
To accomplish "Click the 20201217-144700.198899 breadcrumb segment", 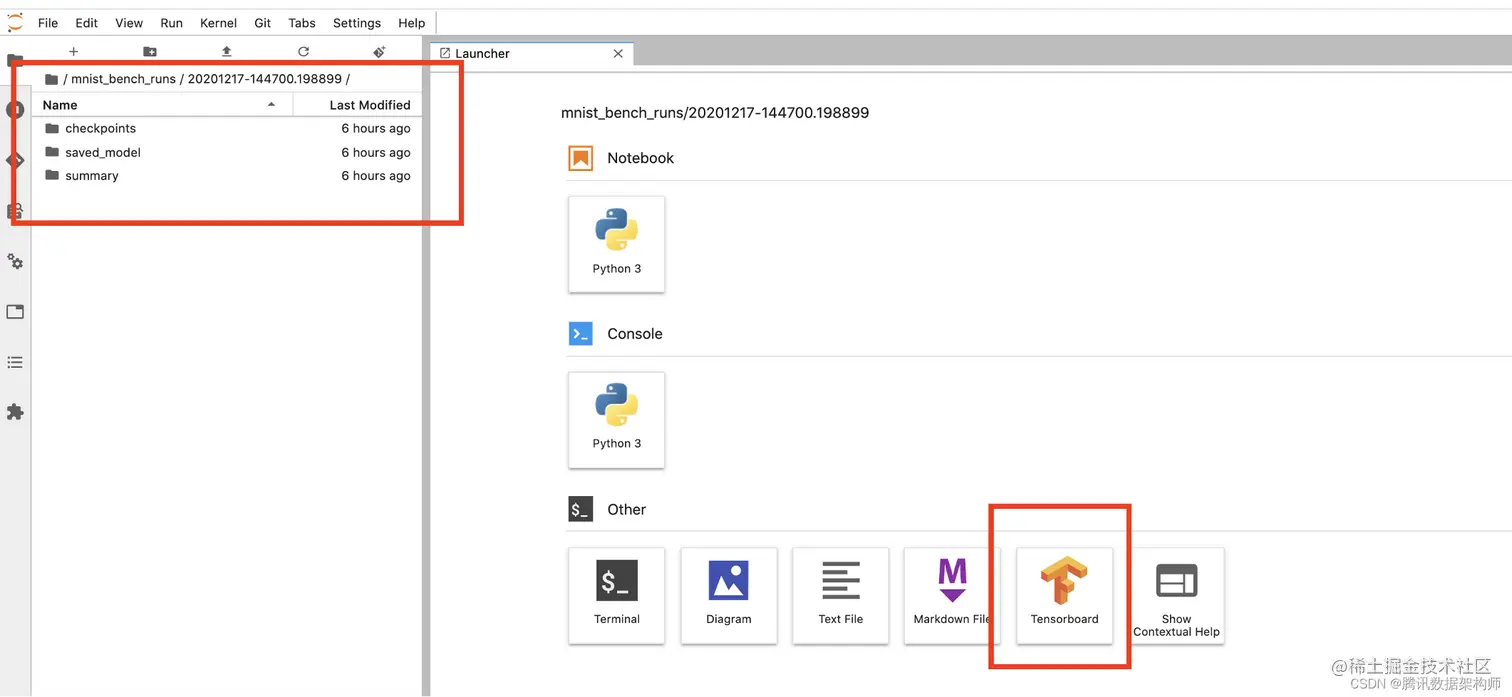I will (x=265, y=79).
